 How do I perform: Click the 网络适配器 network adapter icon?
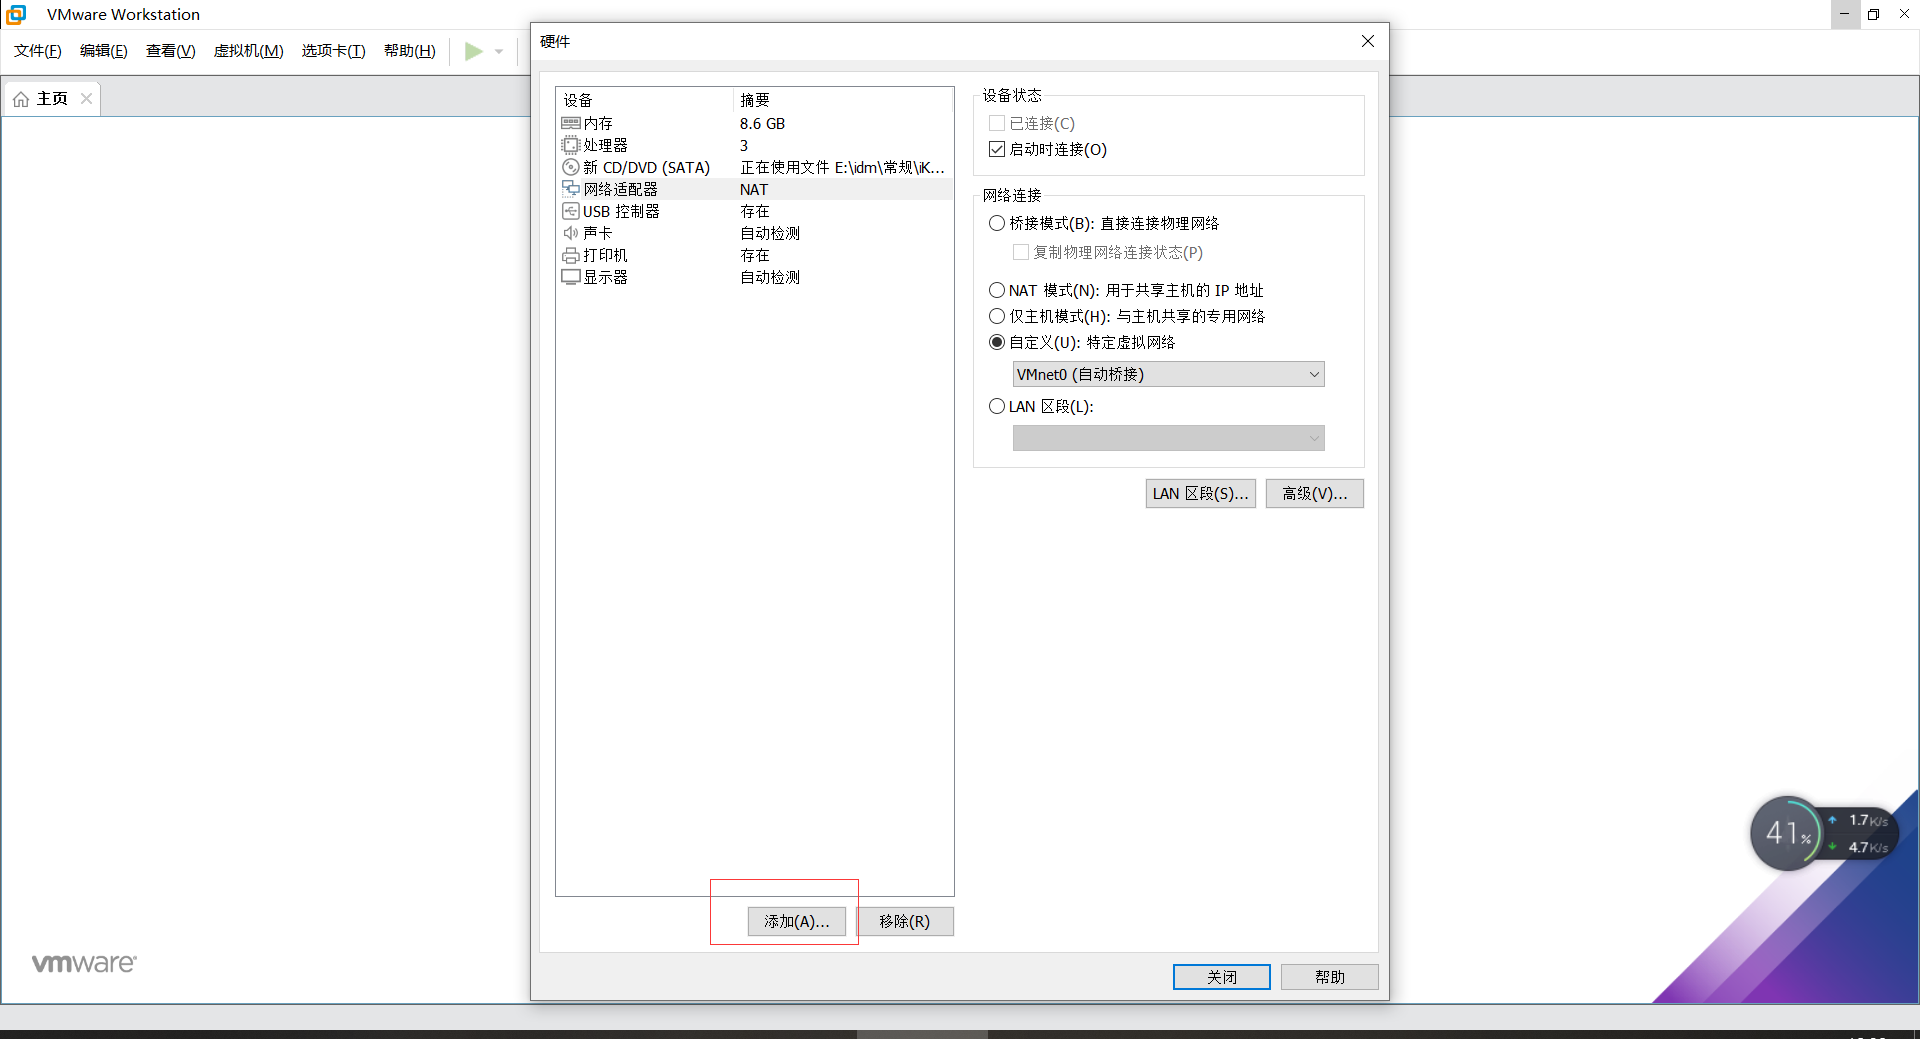click(571, 189)
